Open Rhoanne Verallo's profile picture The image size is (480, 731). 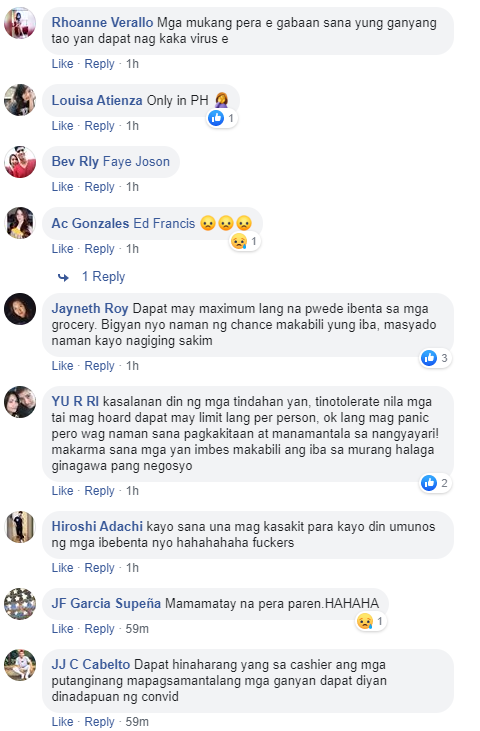[x=20, y=23]
